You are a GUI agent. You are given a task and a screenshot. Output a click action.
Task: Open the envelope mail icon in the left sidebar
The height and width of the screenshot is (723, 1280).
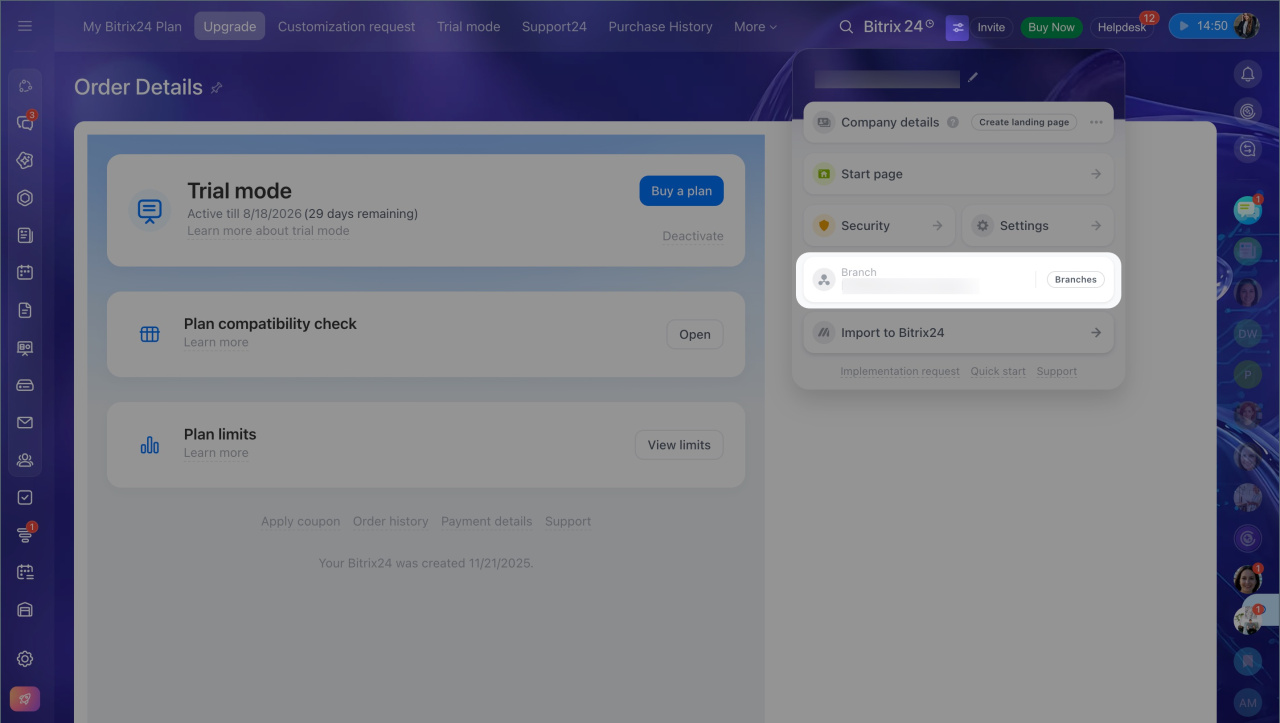[25, 423]
